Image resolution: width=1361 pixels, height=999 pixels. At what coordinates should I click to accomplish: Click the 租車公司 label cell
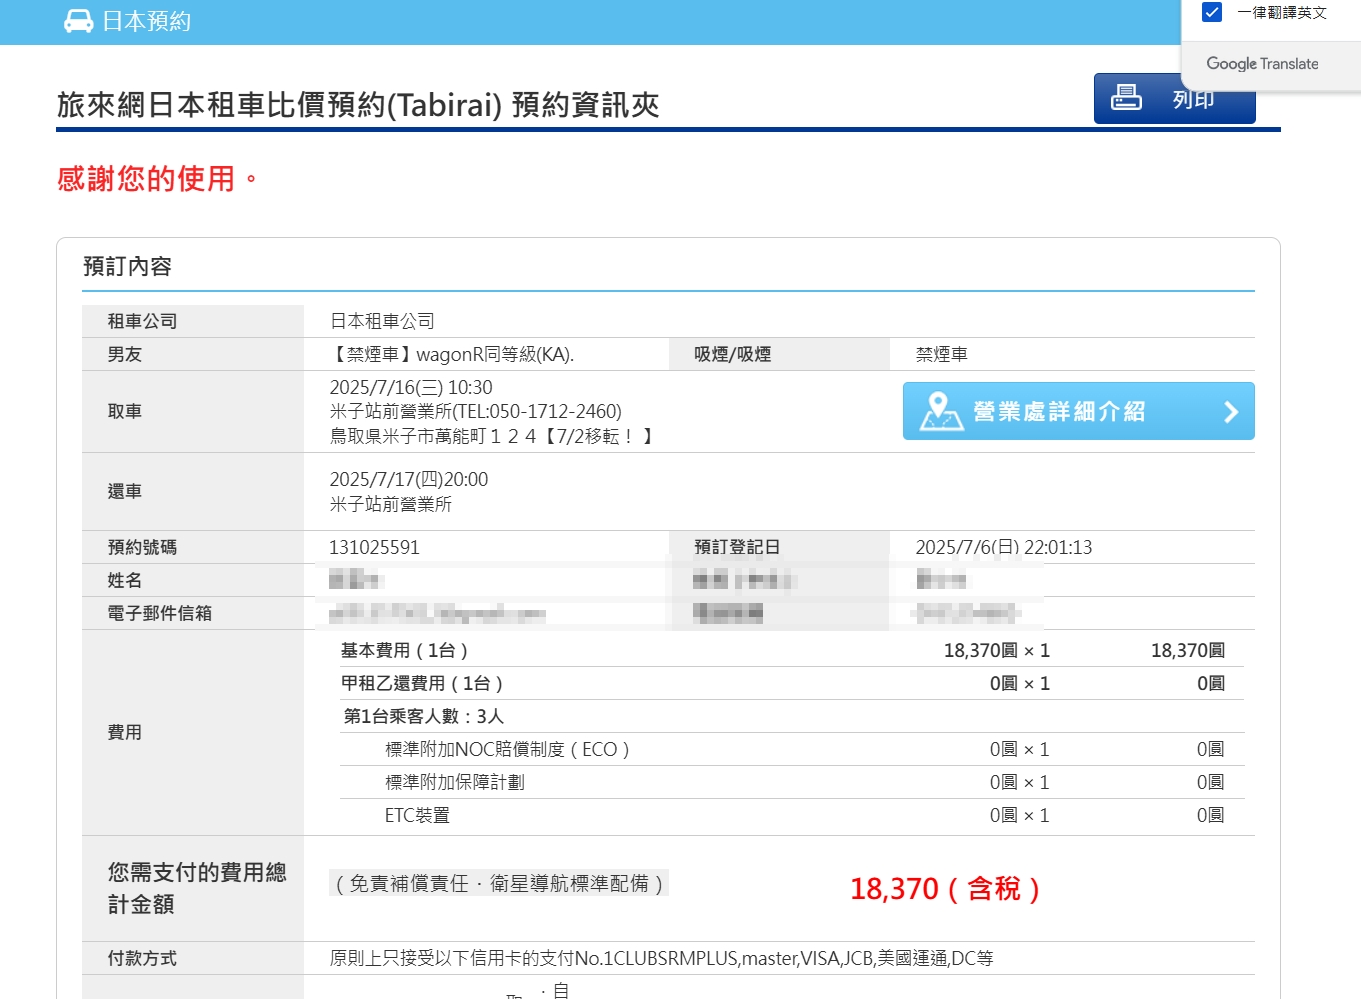click(193, 321)
